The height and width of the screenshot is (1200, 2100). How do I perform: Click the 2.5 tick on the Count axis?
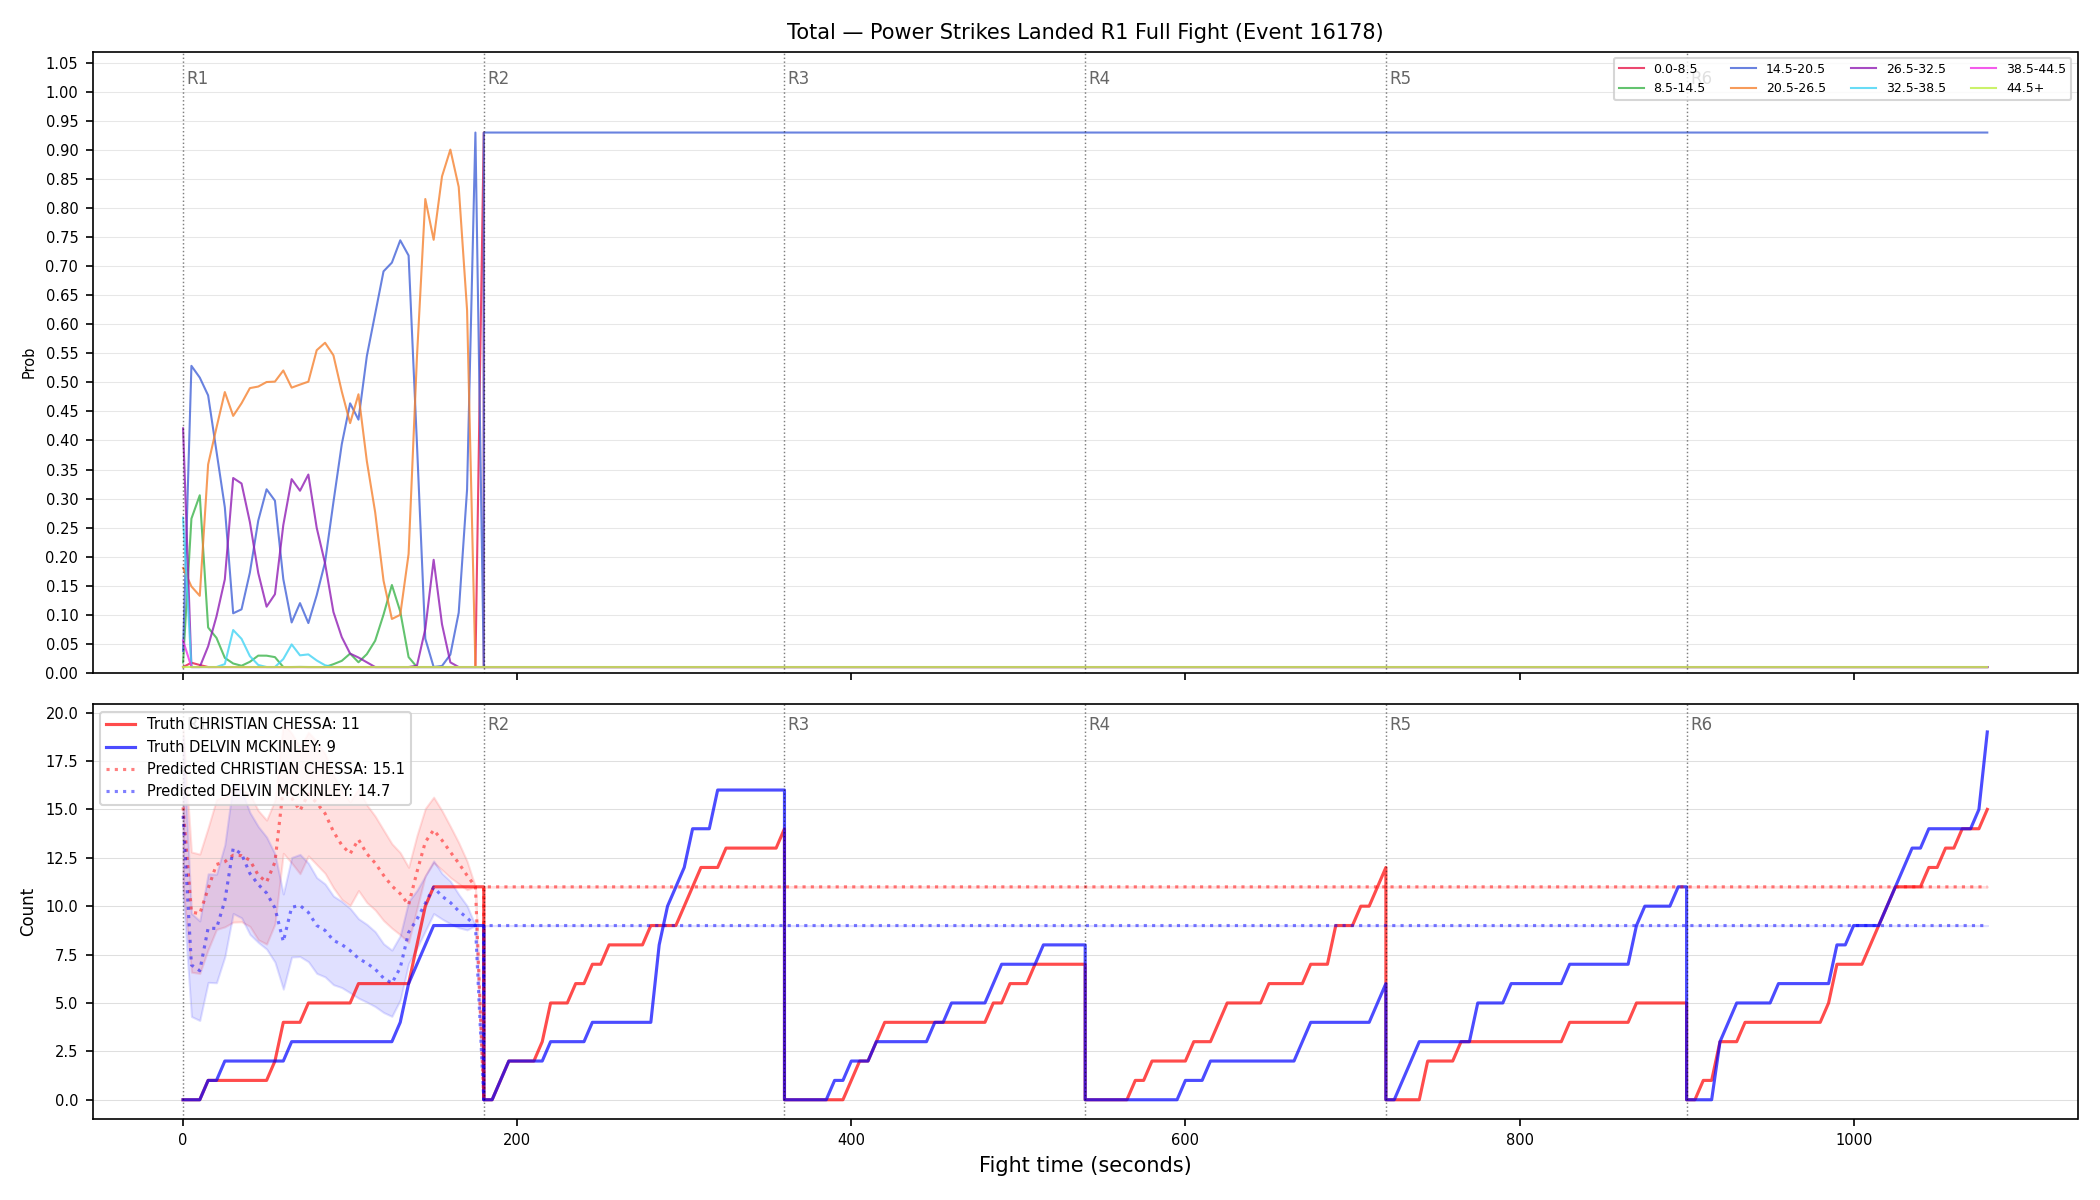(x=65, y=1051)
